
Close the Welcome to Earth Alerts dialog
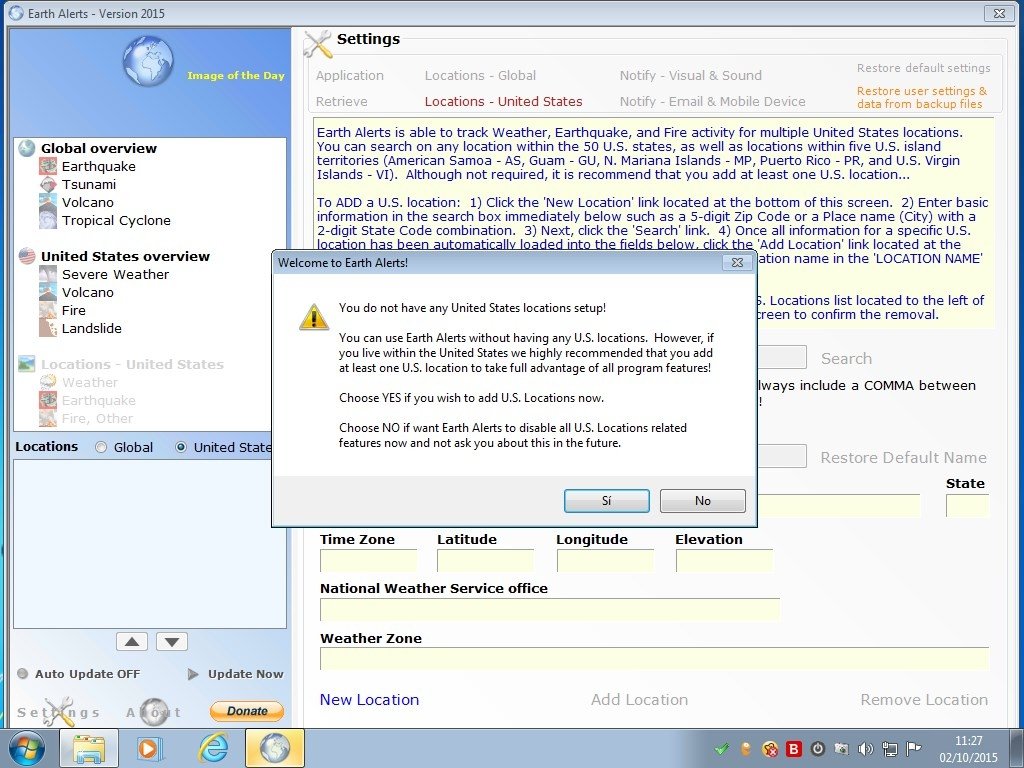737,263
